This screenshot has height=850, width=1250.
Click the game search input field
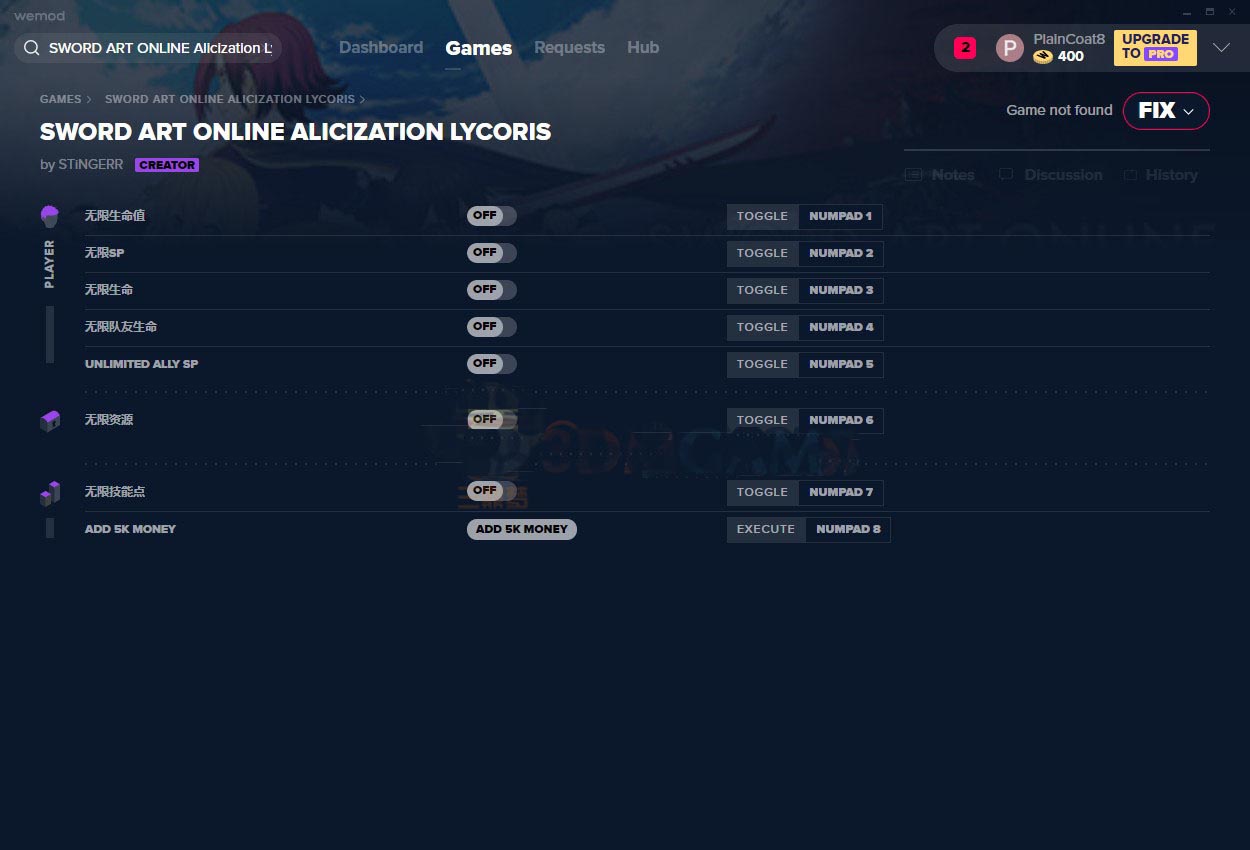(148, 48)
